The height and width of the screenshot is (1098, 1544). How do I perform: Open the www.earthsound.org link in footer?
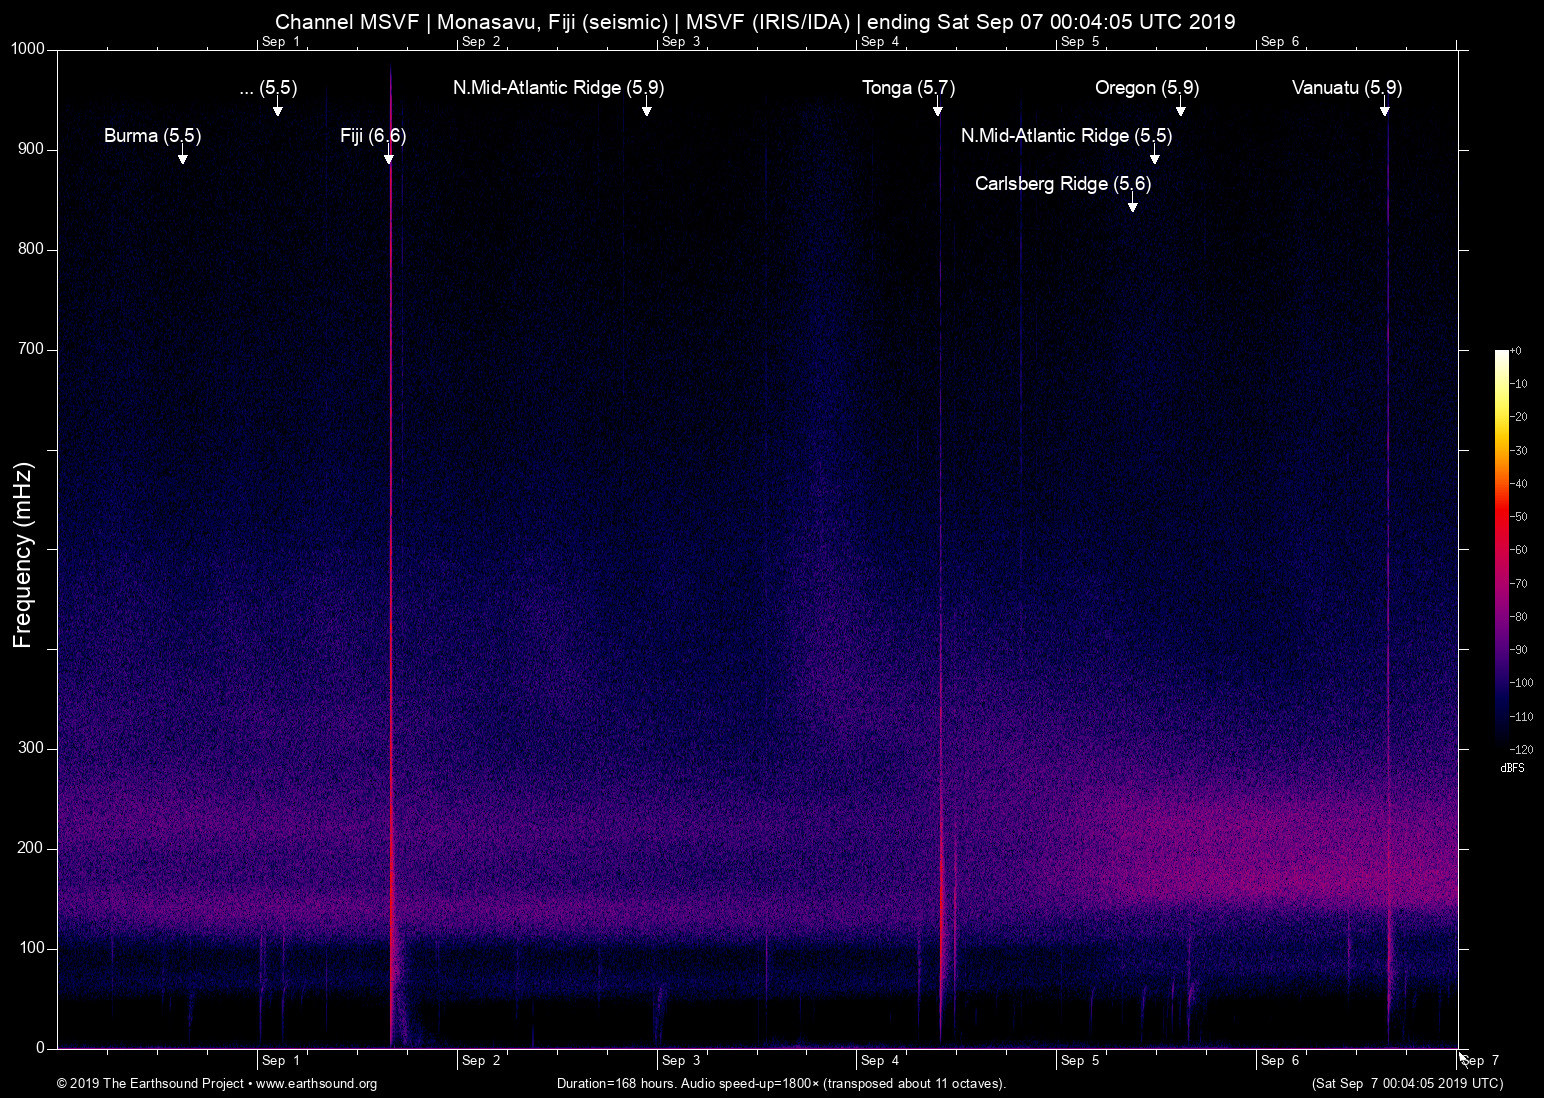click(316, 1083)
